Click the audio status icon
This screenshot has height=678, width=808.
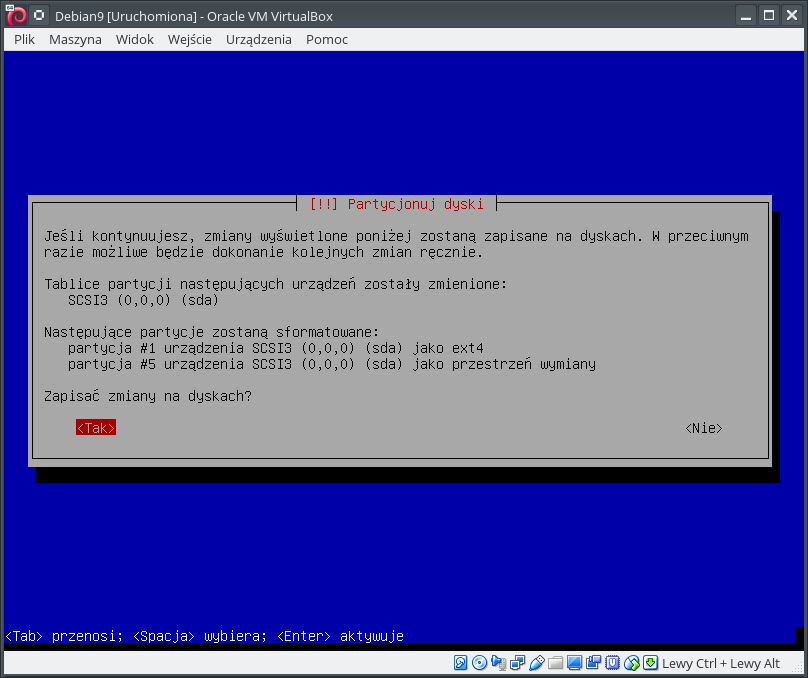499,663
